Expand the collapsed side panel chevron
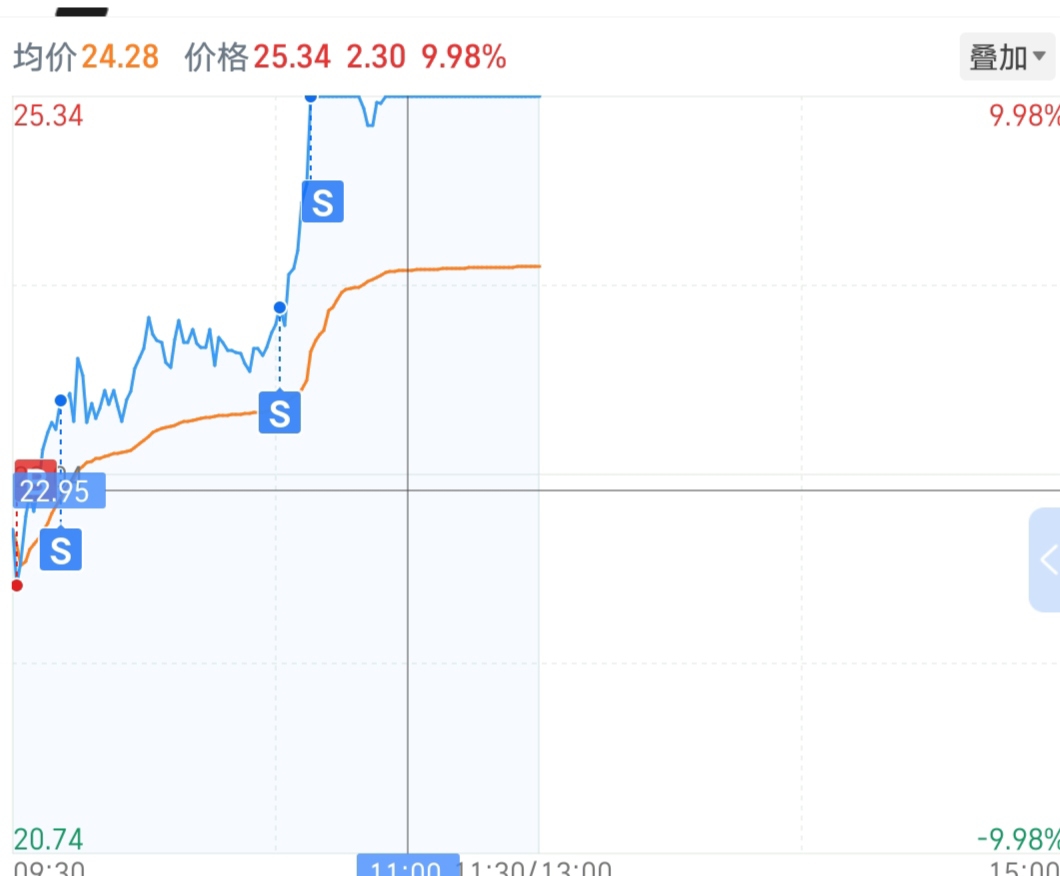The width and height of the screenshot is (1060, 876). [1046, 558]
